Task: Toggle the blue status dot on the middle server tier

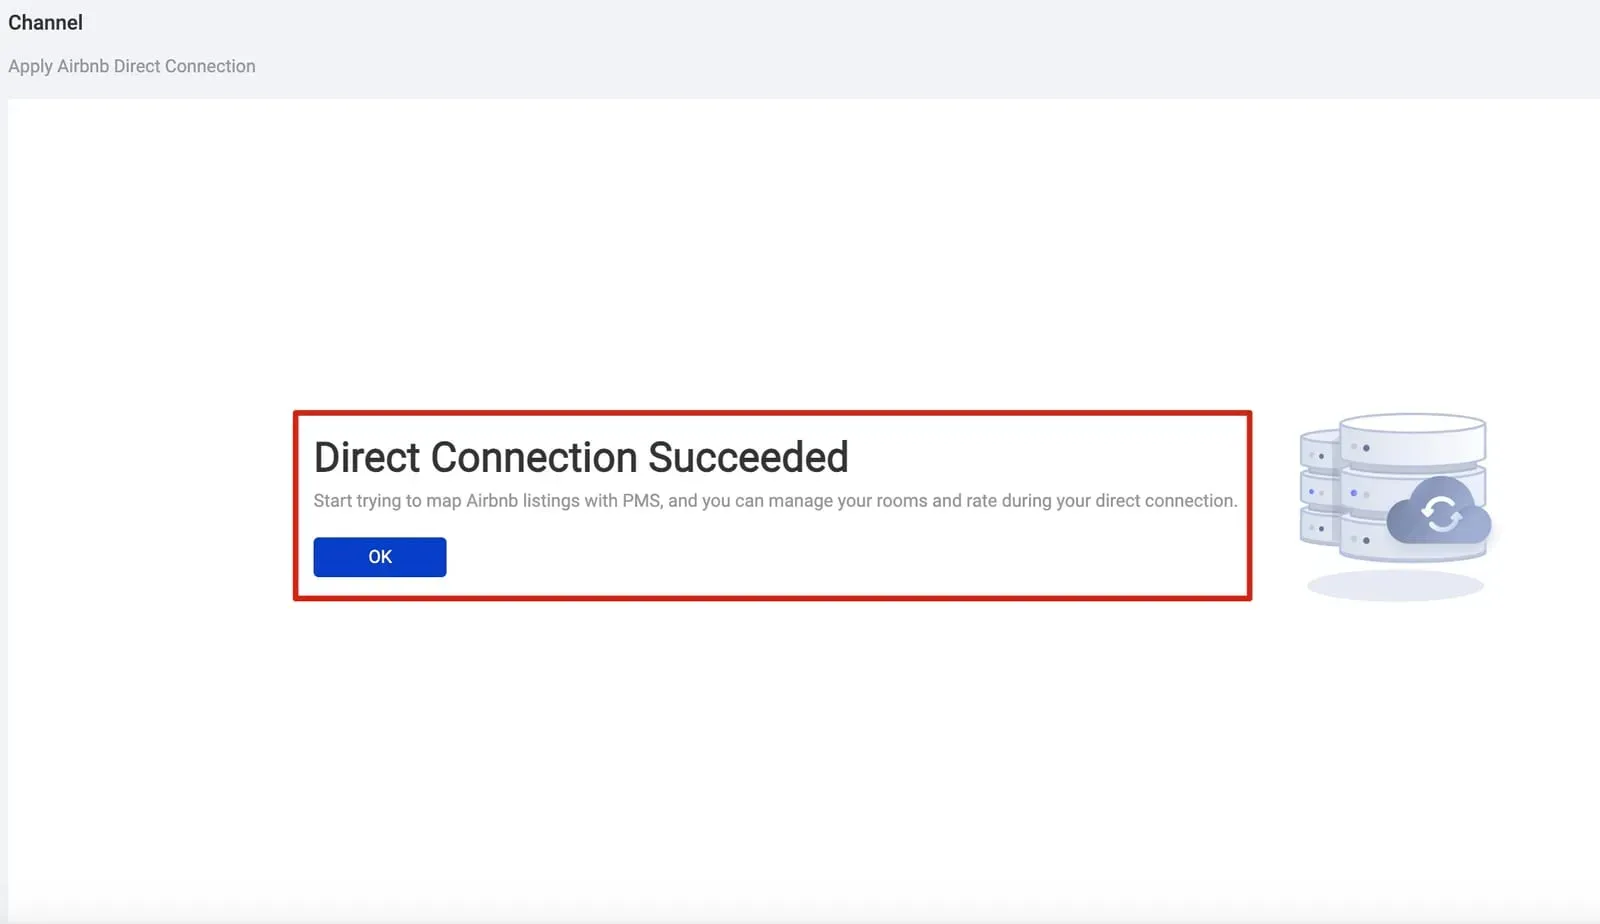Action: 1353,492
